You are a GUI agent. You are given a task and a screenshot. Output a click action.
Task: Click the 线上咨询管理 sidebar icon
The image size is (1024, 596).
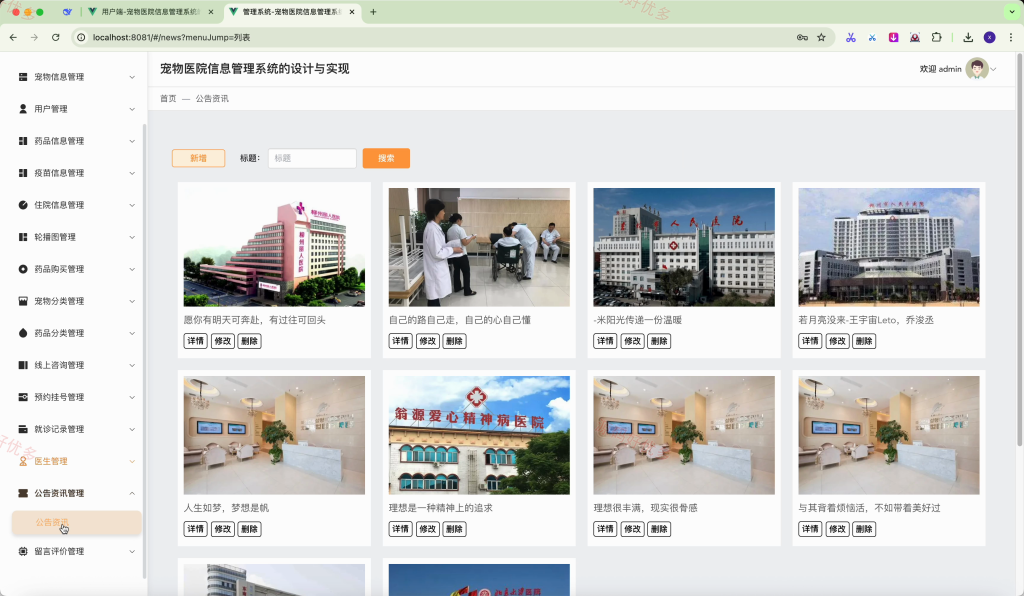click(x=23, y=365)
